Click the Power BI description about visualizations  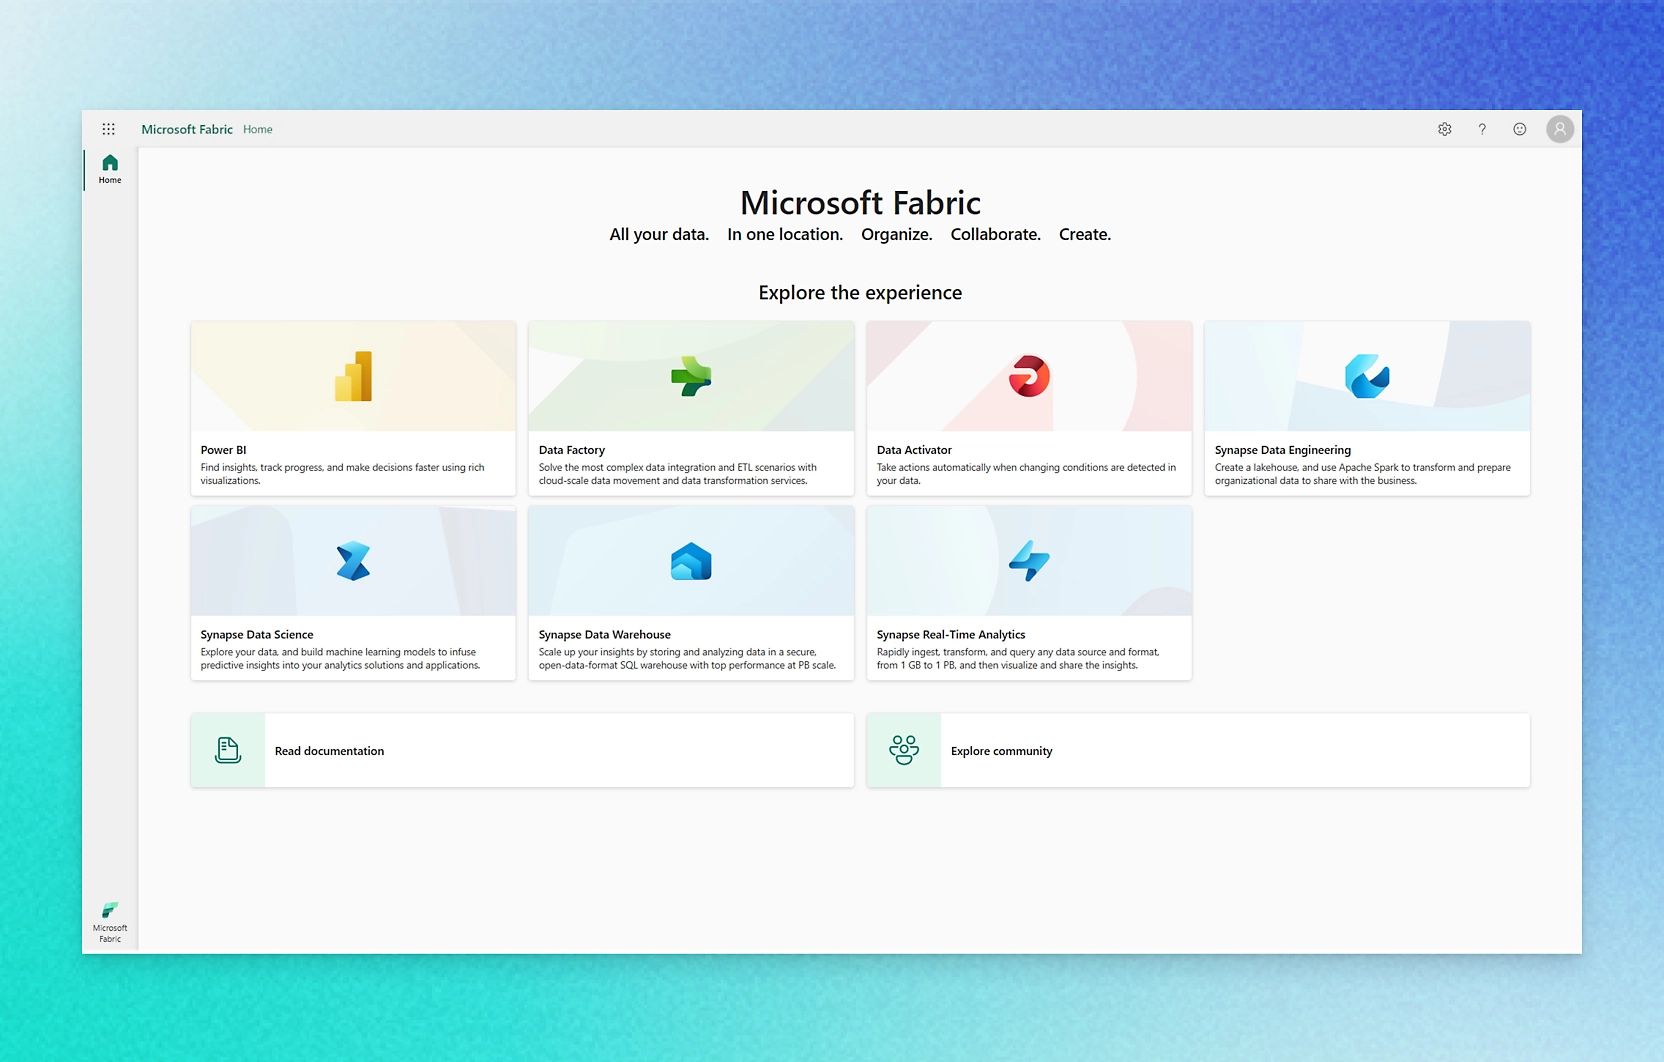click(x=342, y=474)
